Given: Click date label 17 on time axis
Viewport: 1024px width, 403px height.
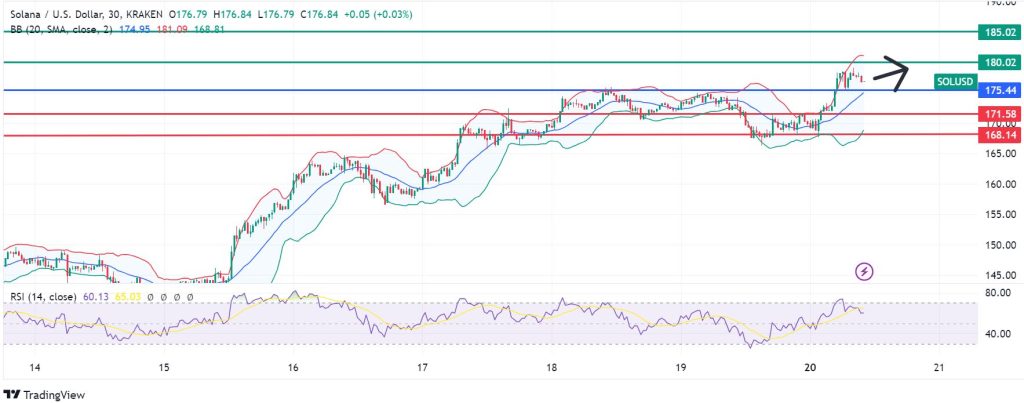Looking at the screenshot, I should click(422, 368).
